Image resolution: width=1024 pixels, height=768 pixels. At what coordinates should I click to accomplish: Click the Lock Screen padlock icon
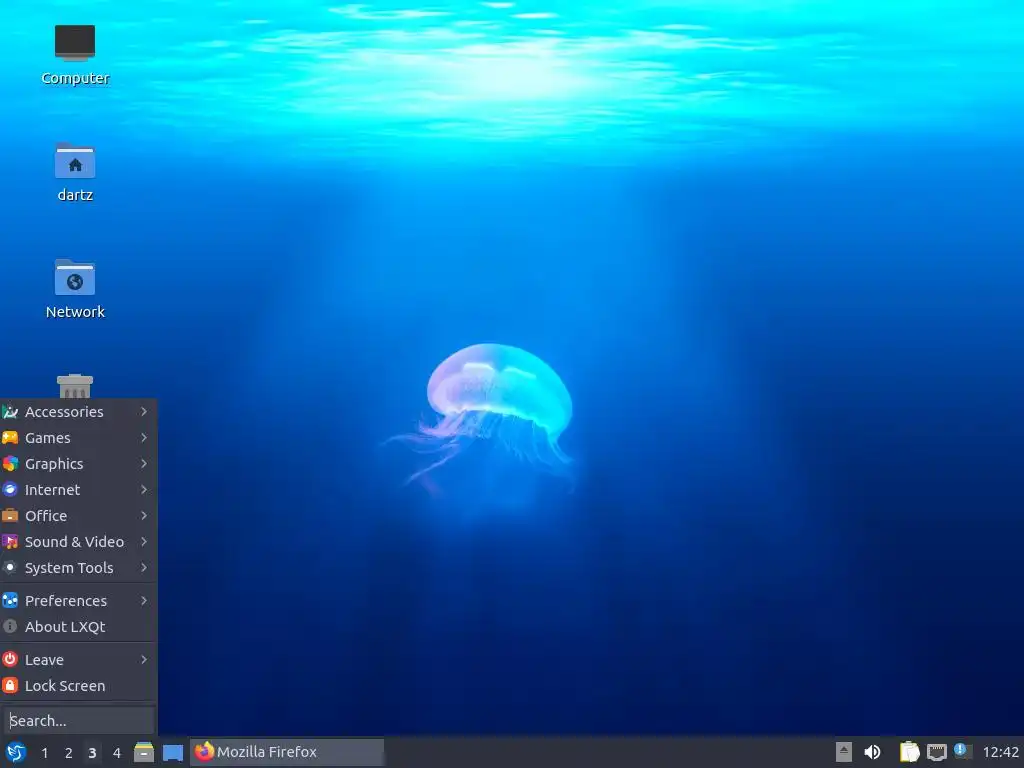pos(10,686)
